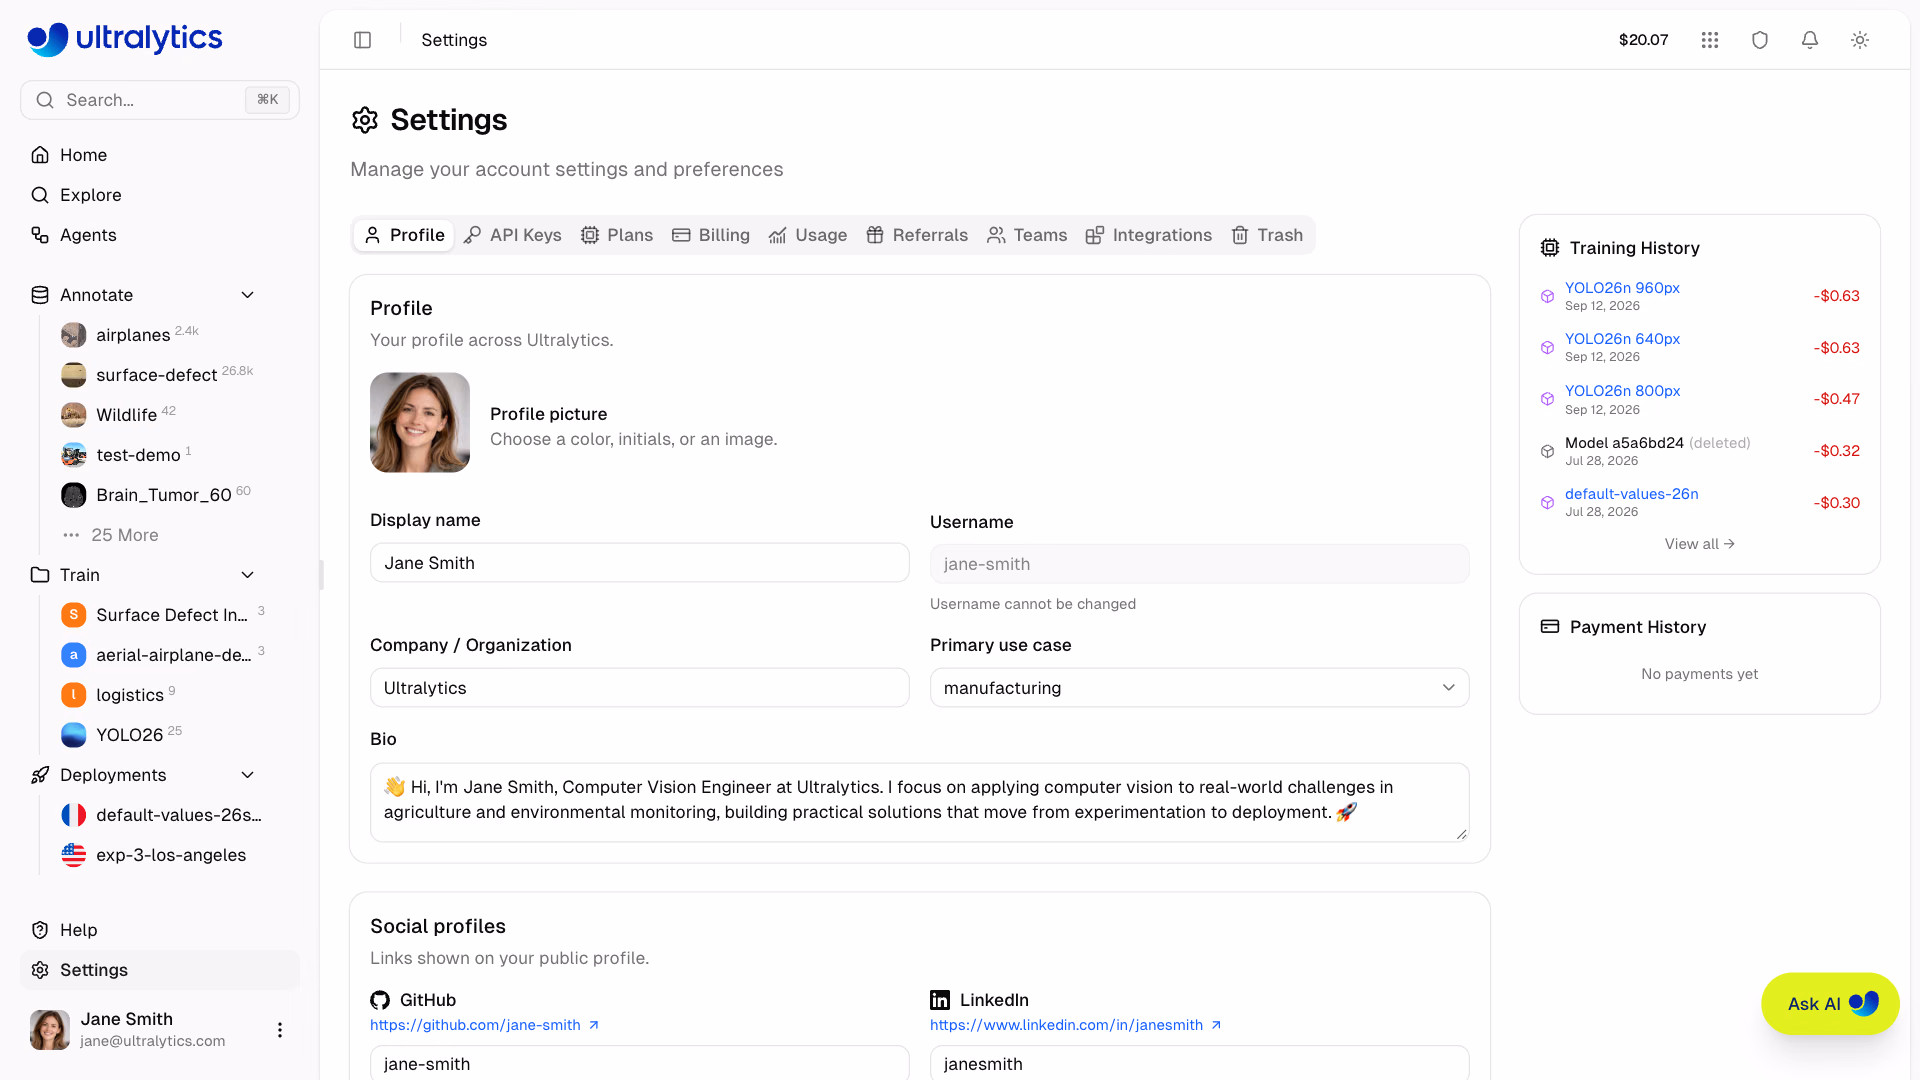Click the profile picture to change it
Screen dimensions: 1920x1080
[420, 423]
